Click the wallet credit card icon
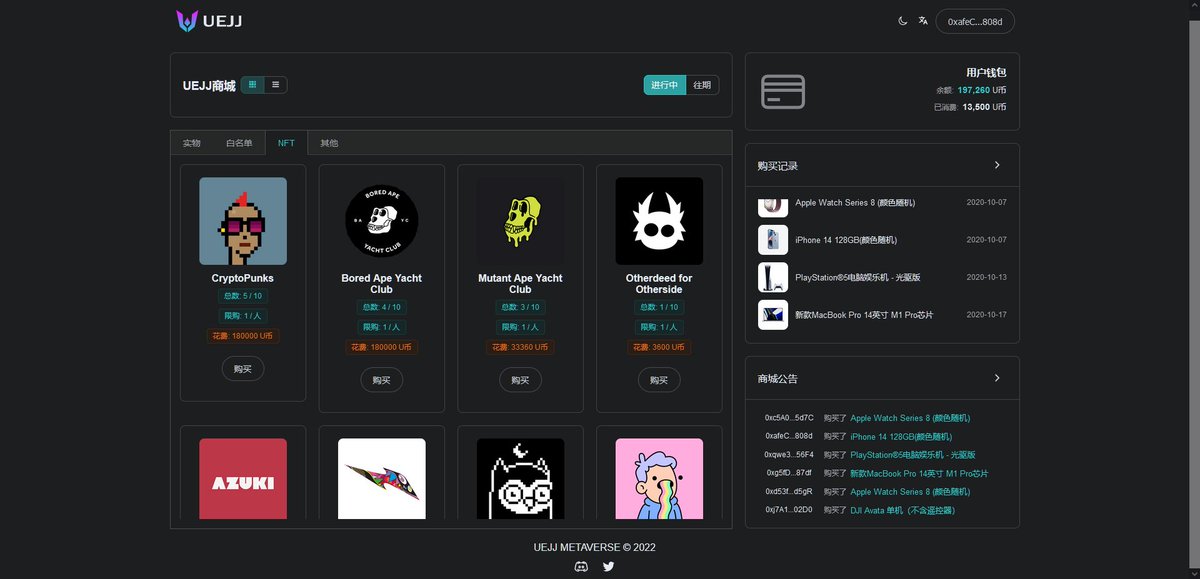This screenshot has width=1200, height=579. tap(783, 92)
